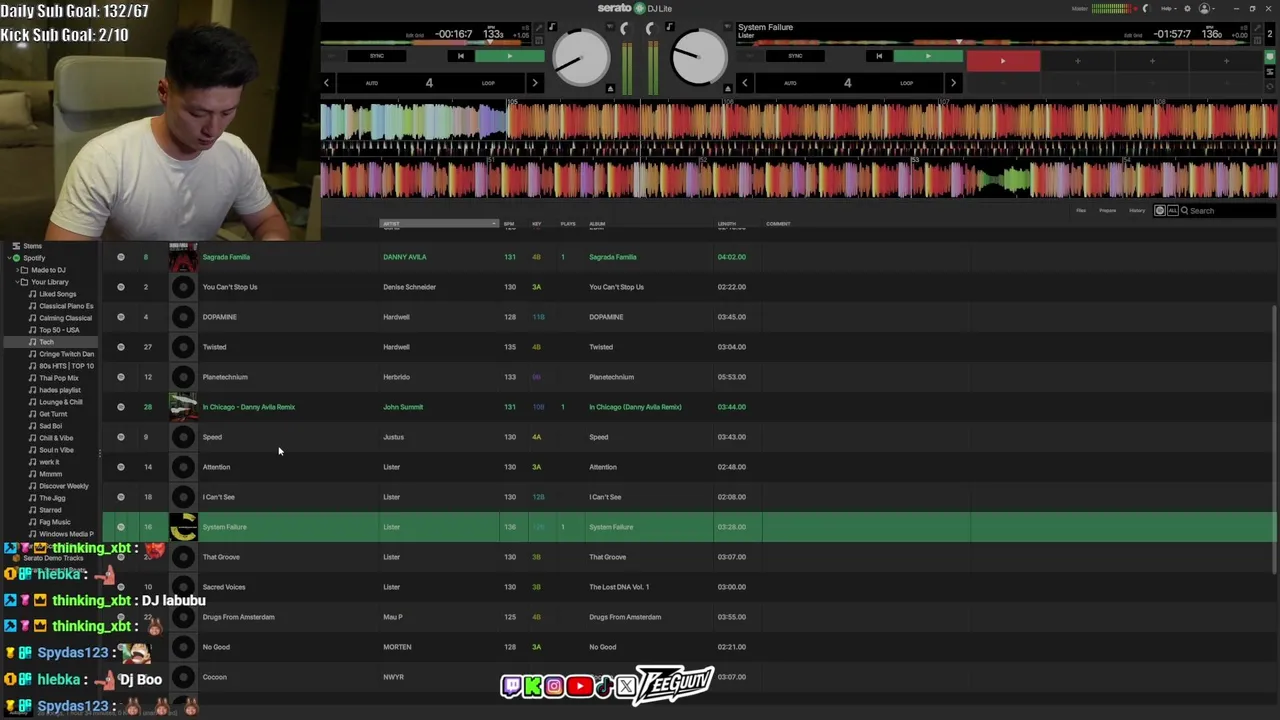The height and width of the screenshot is (720, 1280).
Task: Click Spotify icon on System Failure row
Action: 121,527
